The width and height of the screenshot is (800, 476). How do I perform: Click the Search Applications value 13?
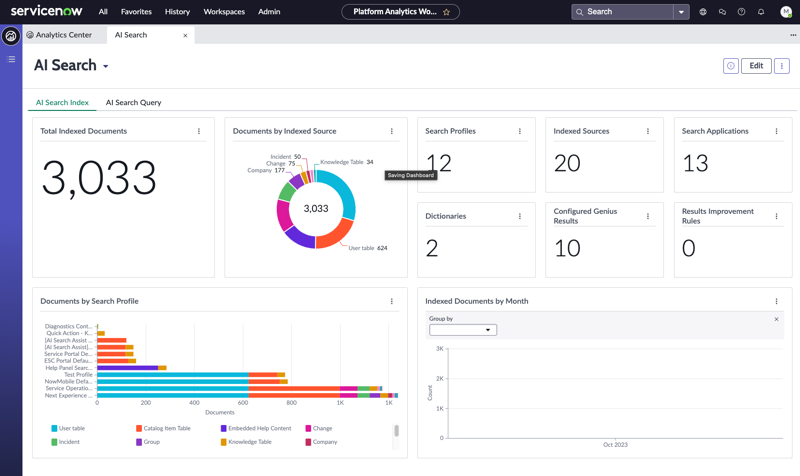[x=695, y=163]
